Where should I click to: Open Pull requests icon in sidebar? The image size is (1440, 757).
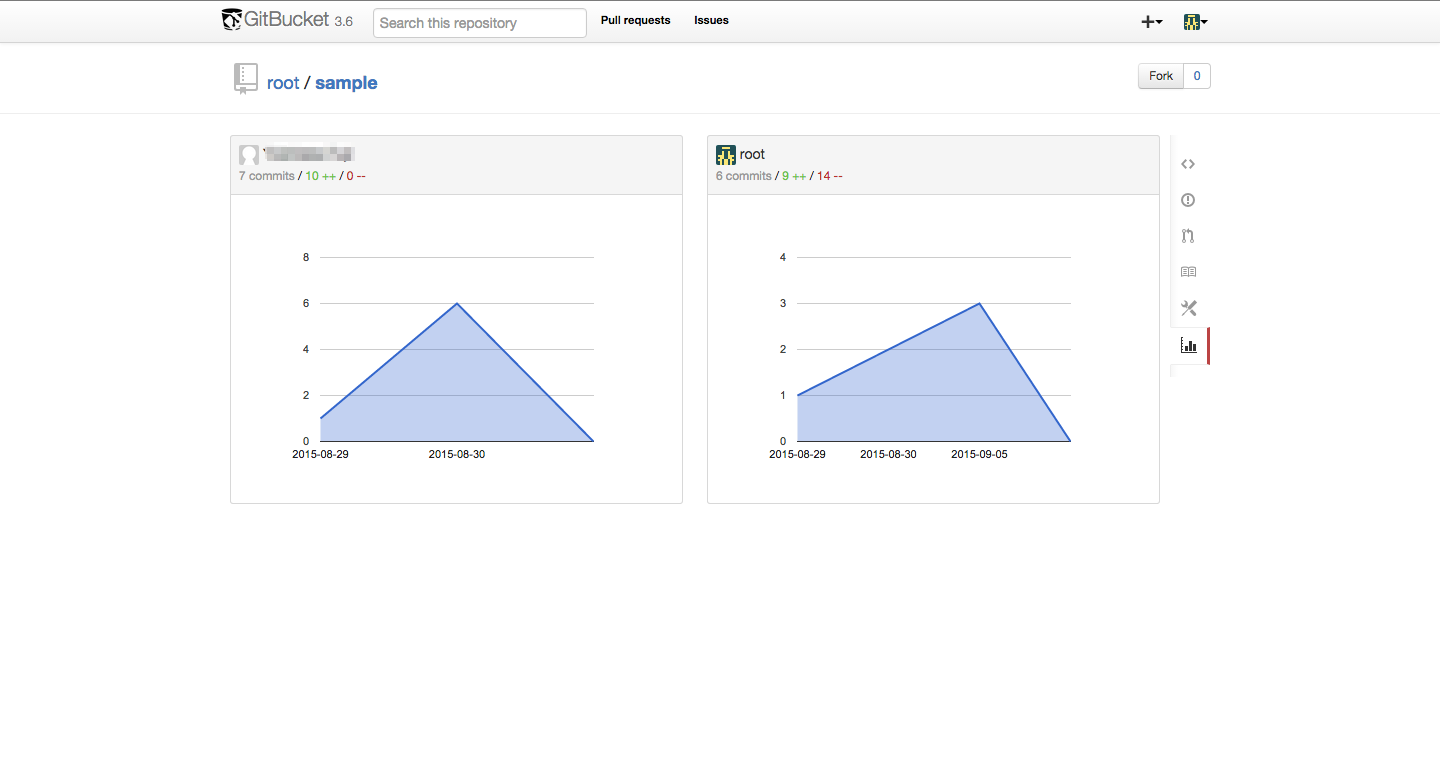[1188, 236]
